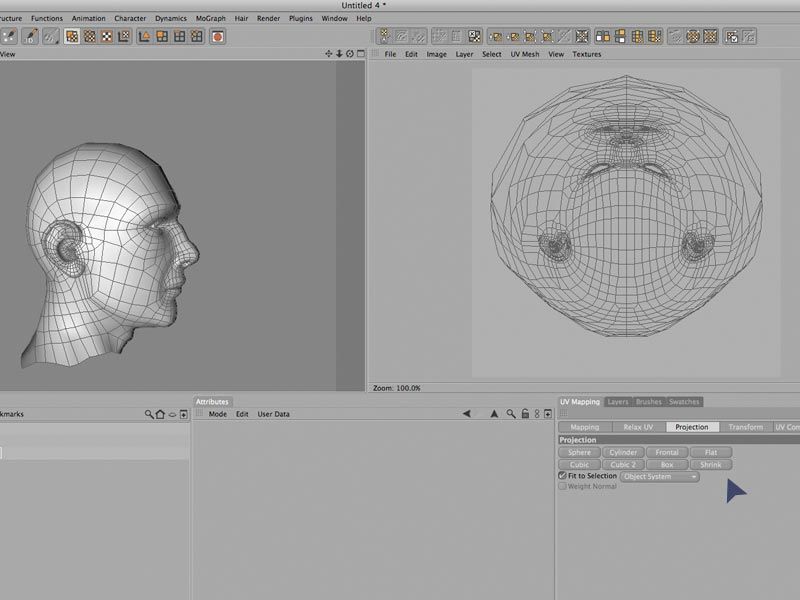The width and height of the screenshot is (800, 600).
Task: Open the Layers tab
Action: [618, 402]
